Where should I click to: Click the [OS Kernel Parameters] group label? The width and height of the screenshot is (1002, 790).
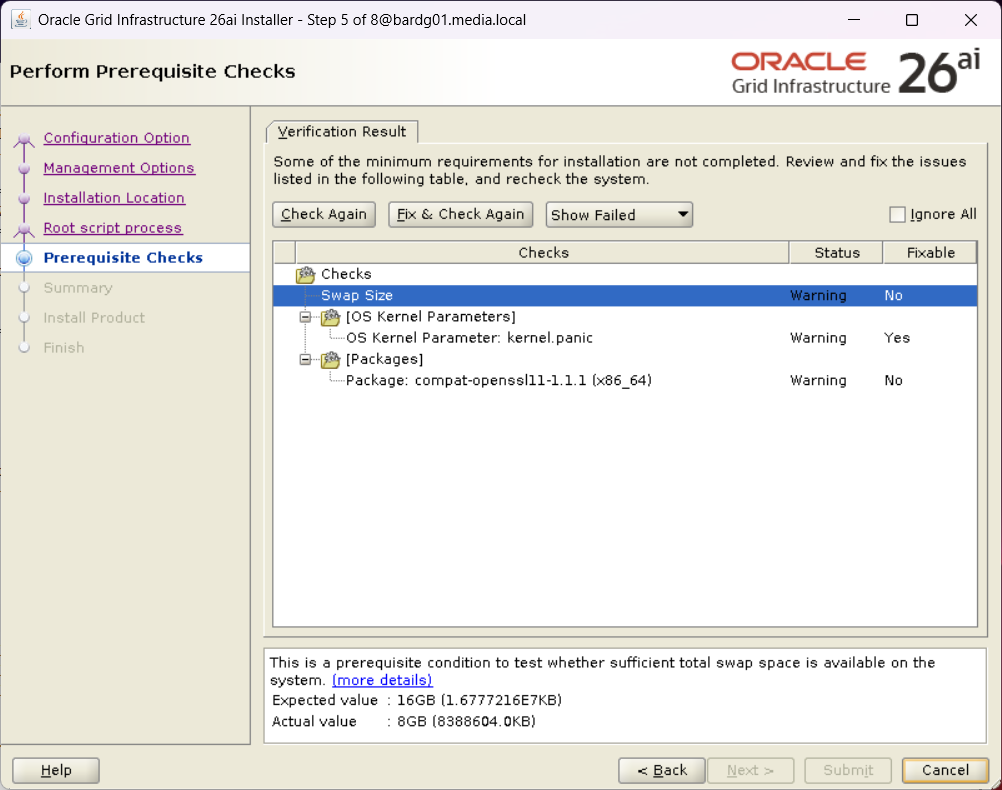pyautogui.click(x=431, y=317)
